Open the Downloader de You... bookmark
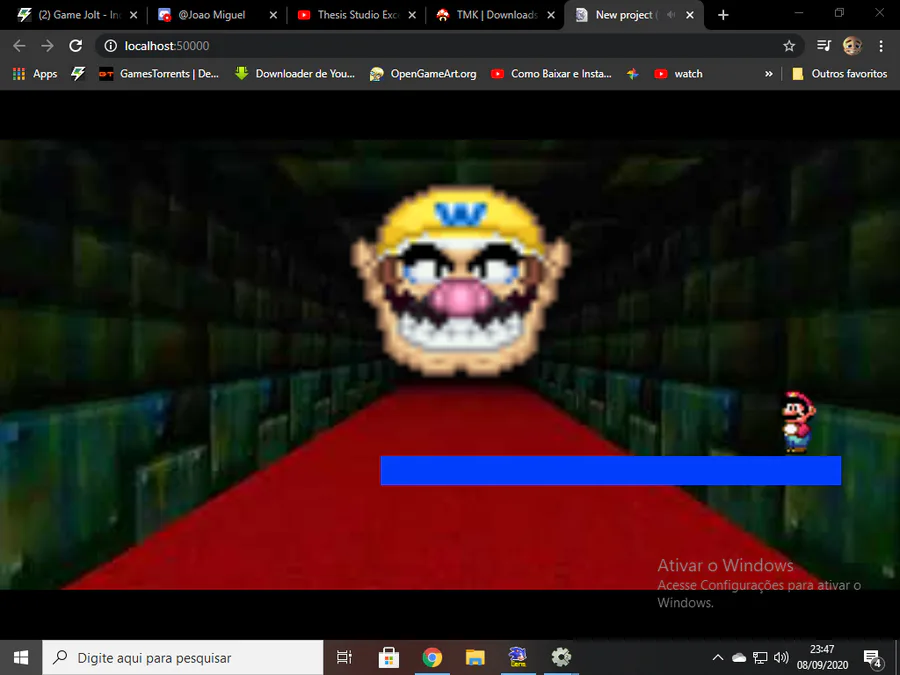The height and width of the screenshot is (675, 900). [295, 73]
